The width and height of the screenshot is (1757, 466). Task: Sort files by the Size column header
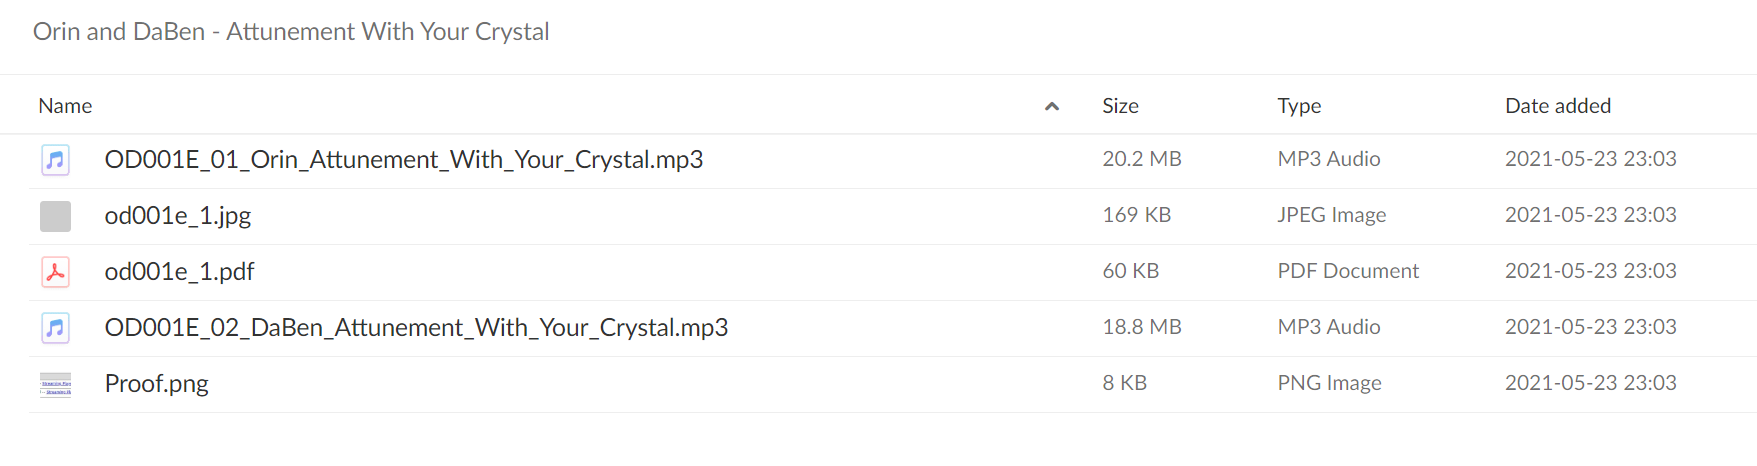point(1120,106)
